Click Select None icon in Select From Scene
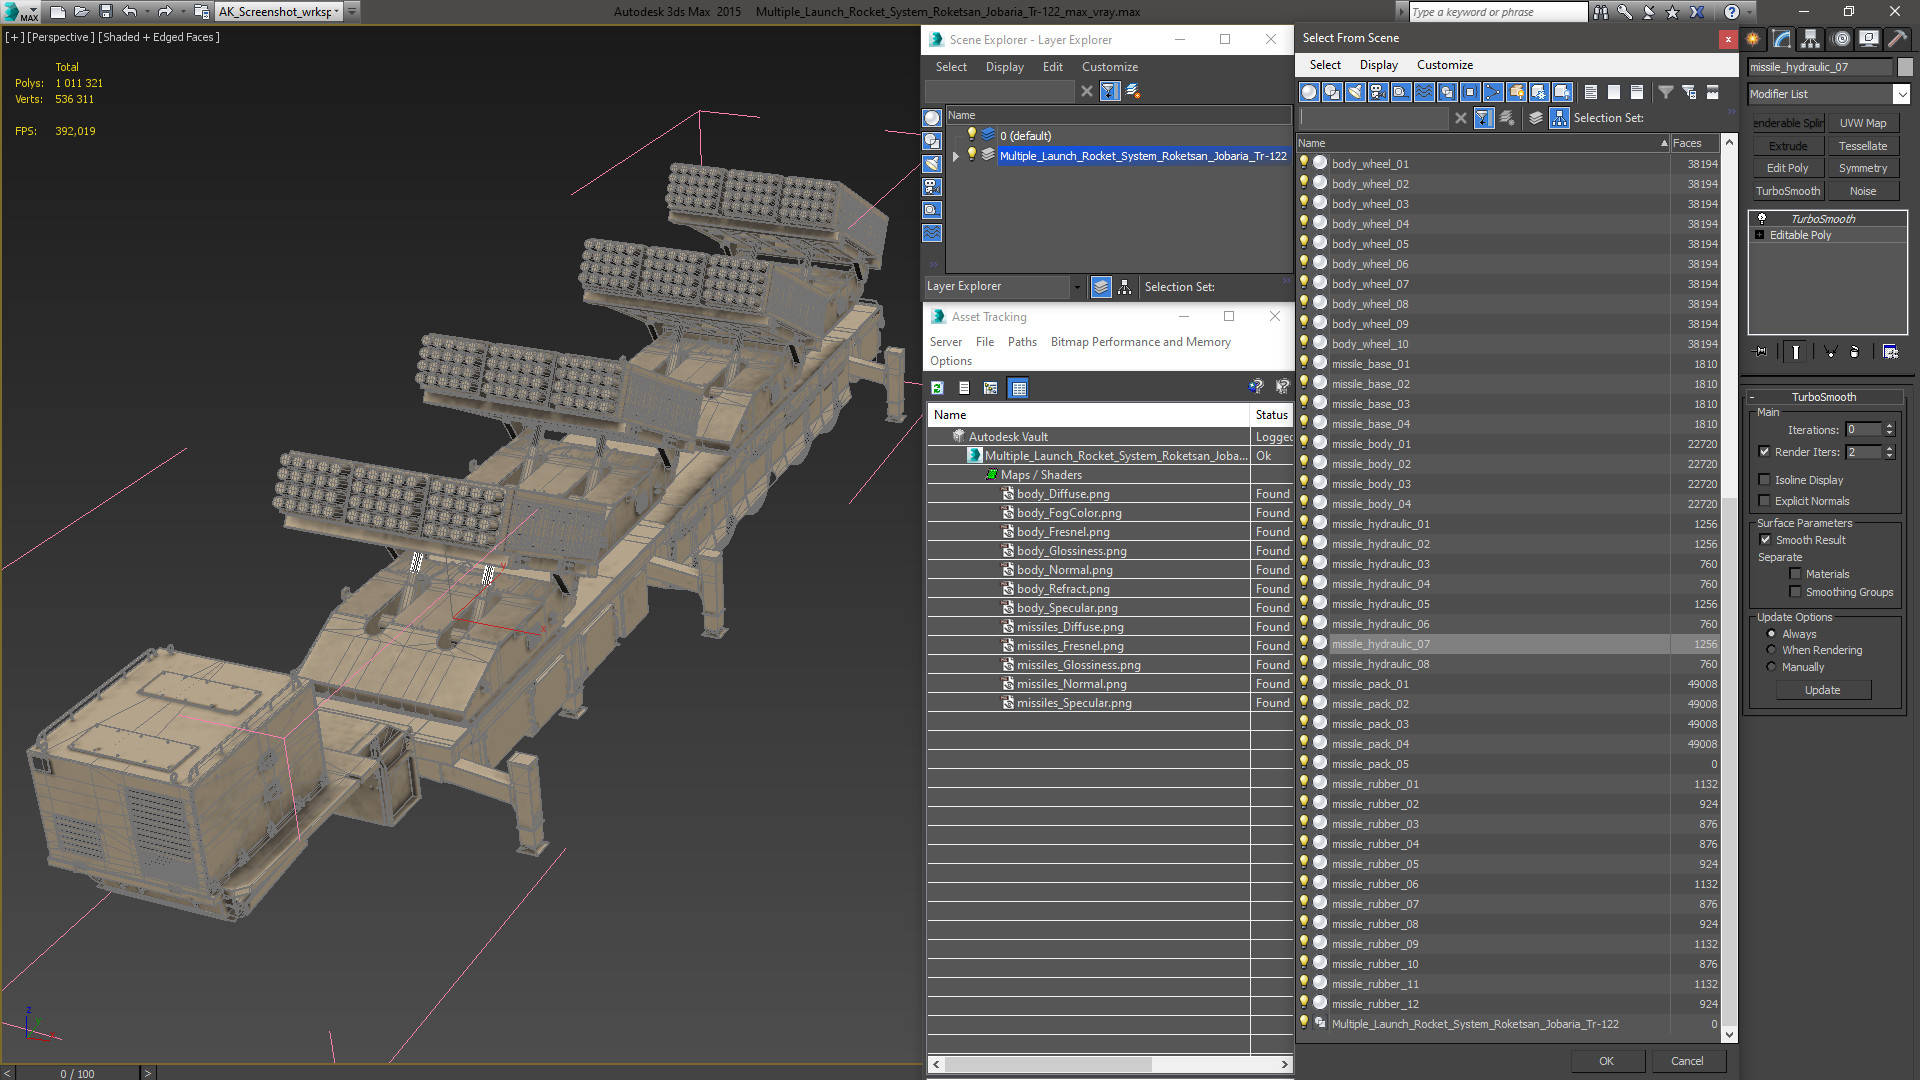 click(1614, 92)
